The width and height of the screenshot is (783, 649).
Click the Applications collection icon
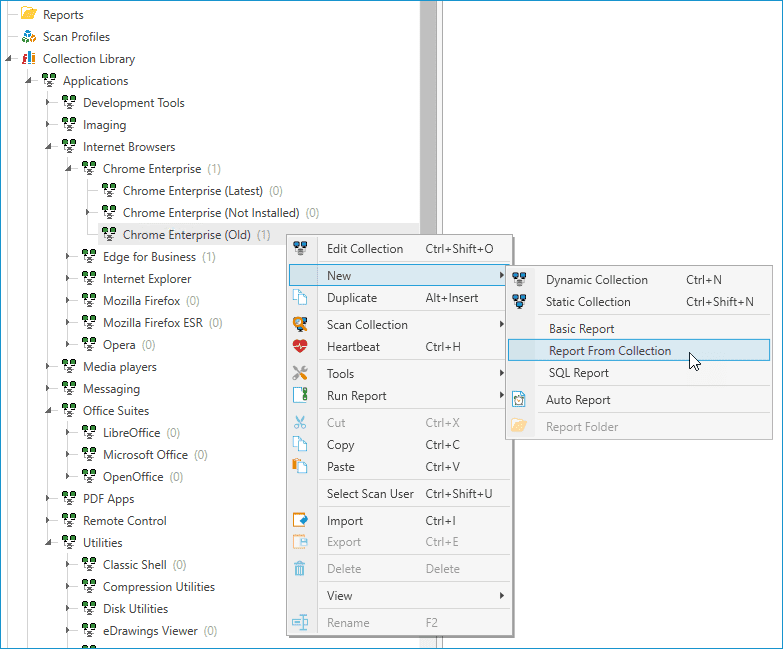pyautogui.click(x=49, y=80)
